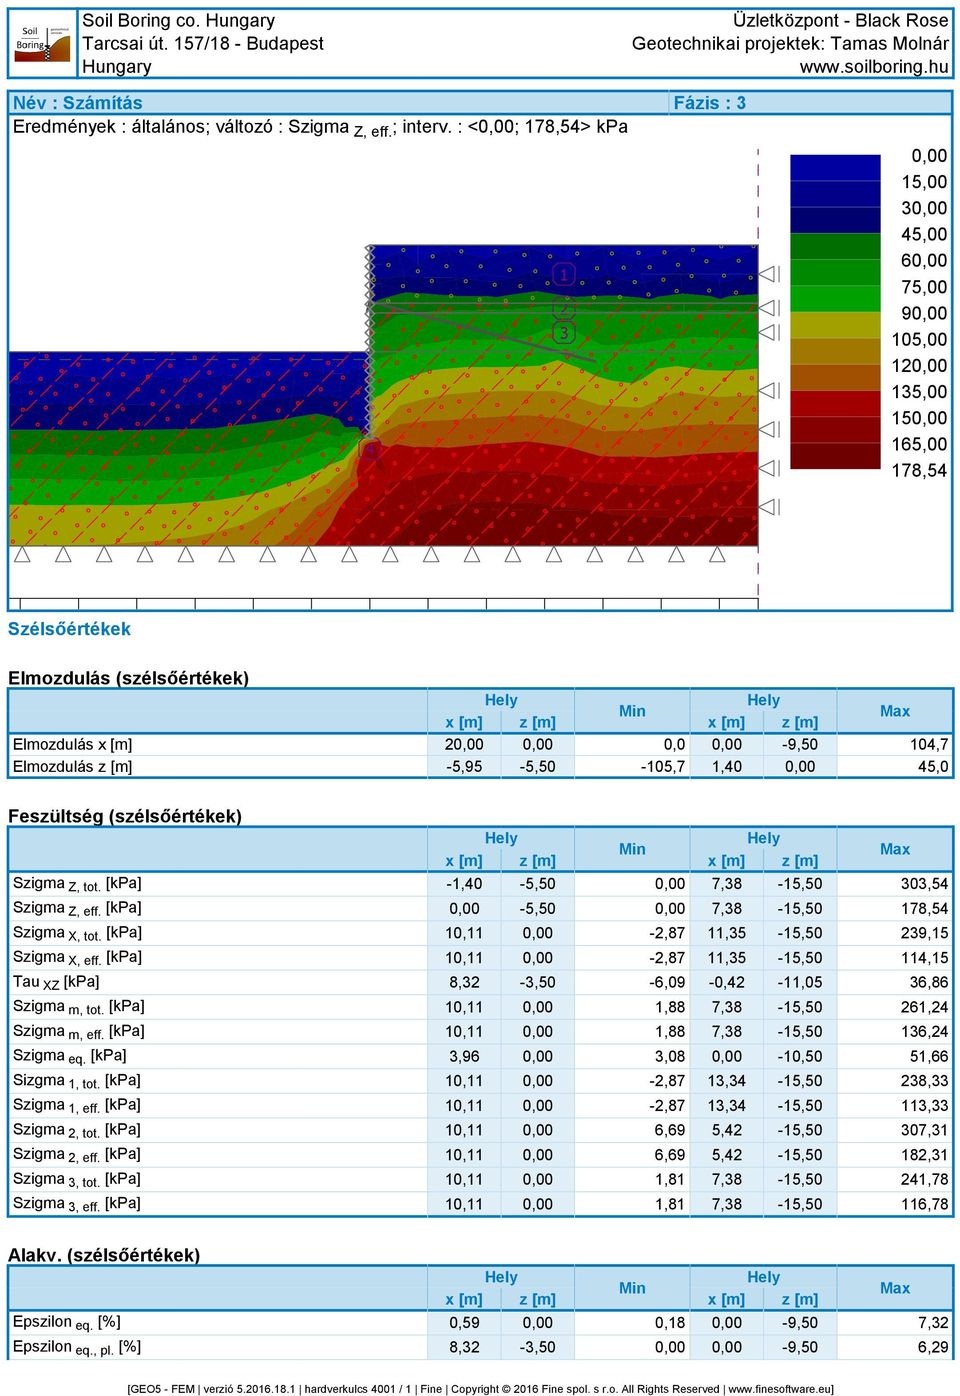The image size is (960, 1396).
Task: Click min displacement value -105,7
Action: pyautogui.click(x=663, y=767)
